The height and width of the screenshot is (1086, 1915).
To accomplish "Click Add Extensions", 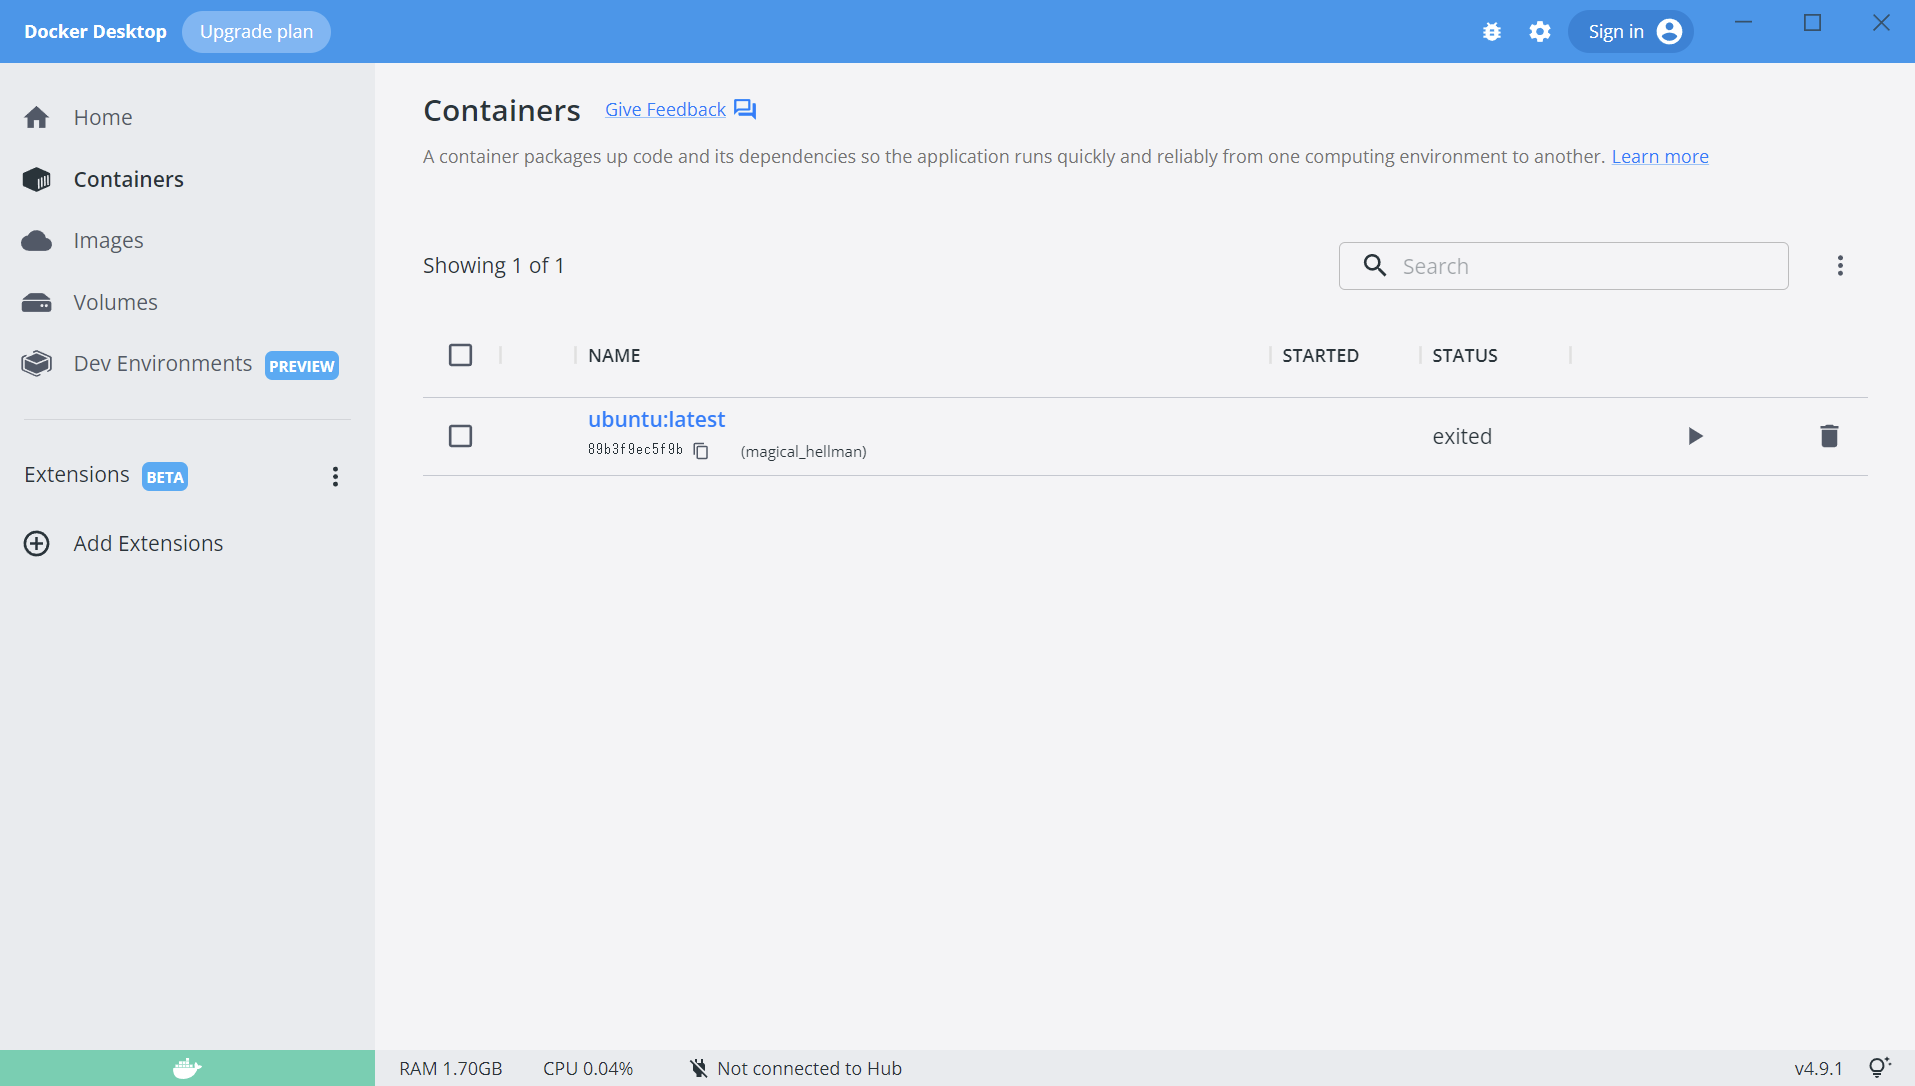I will (x=148, y=543).
